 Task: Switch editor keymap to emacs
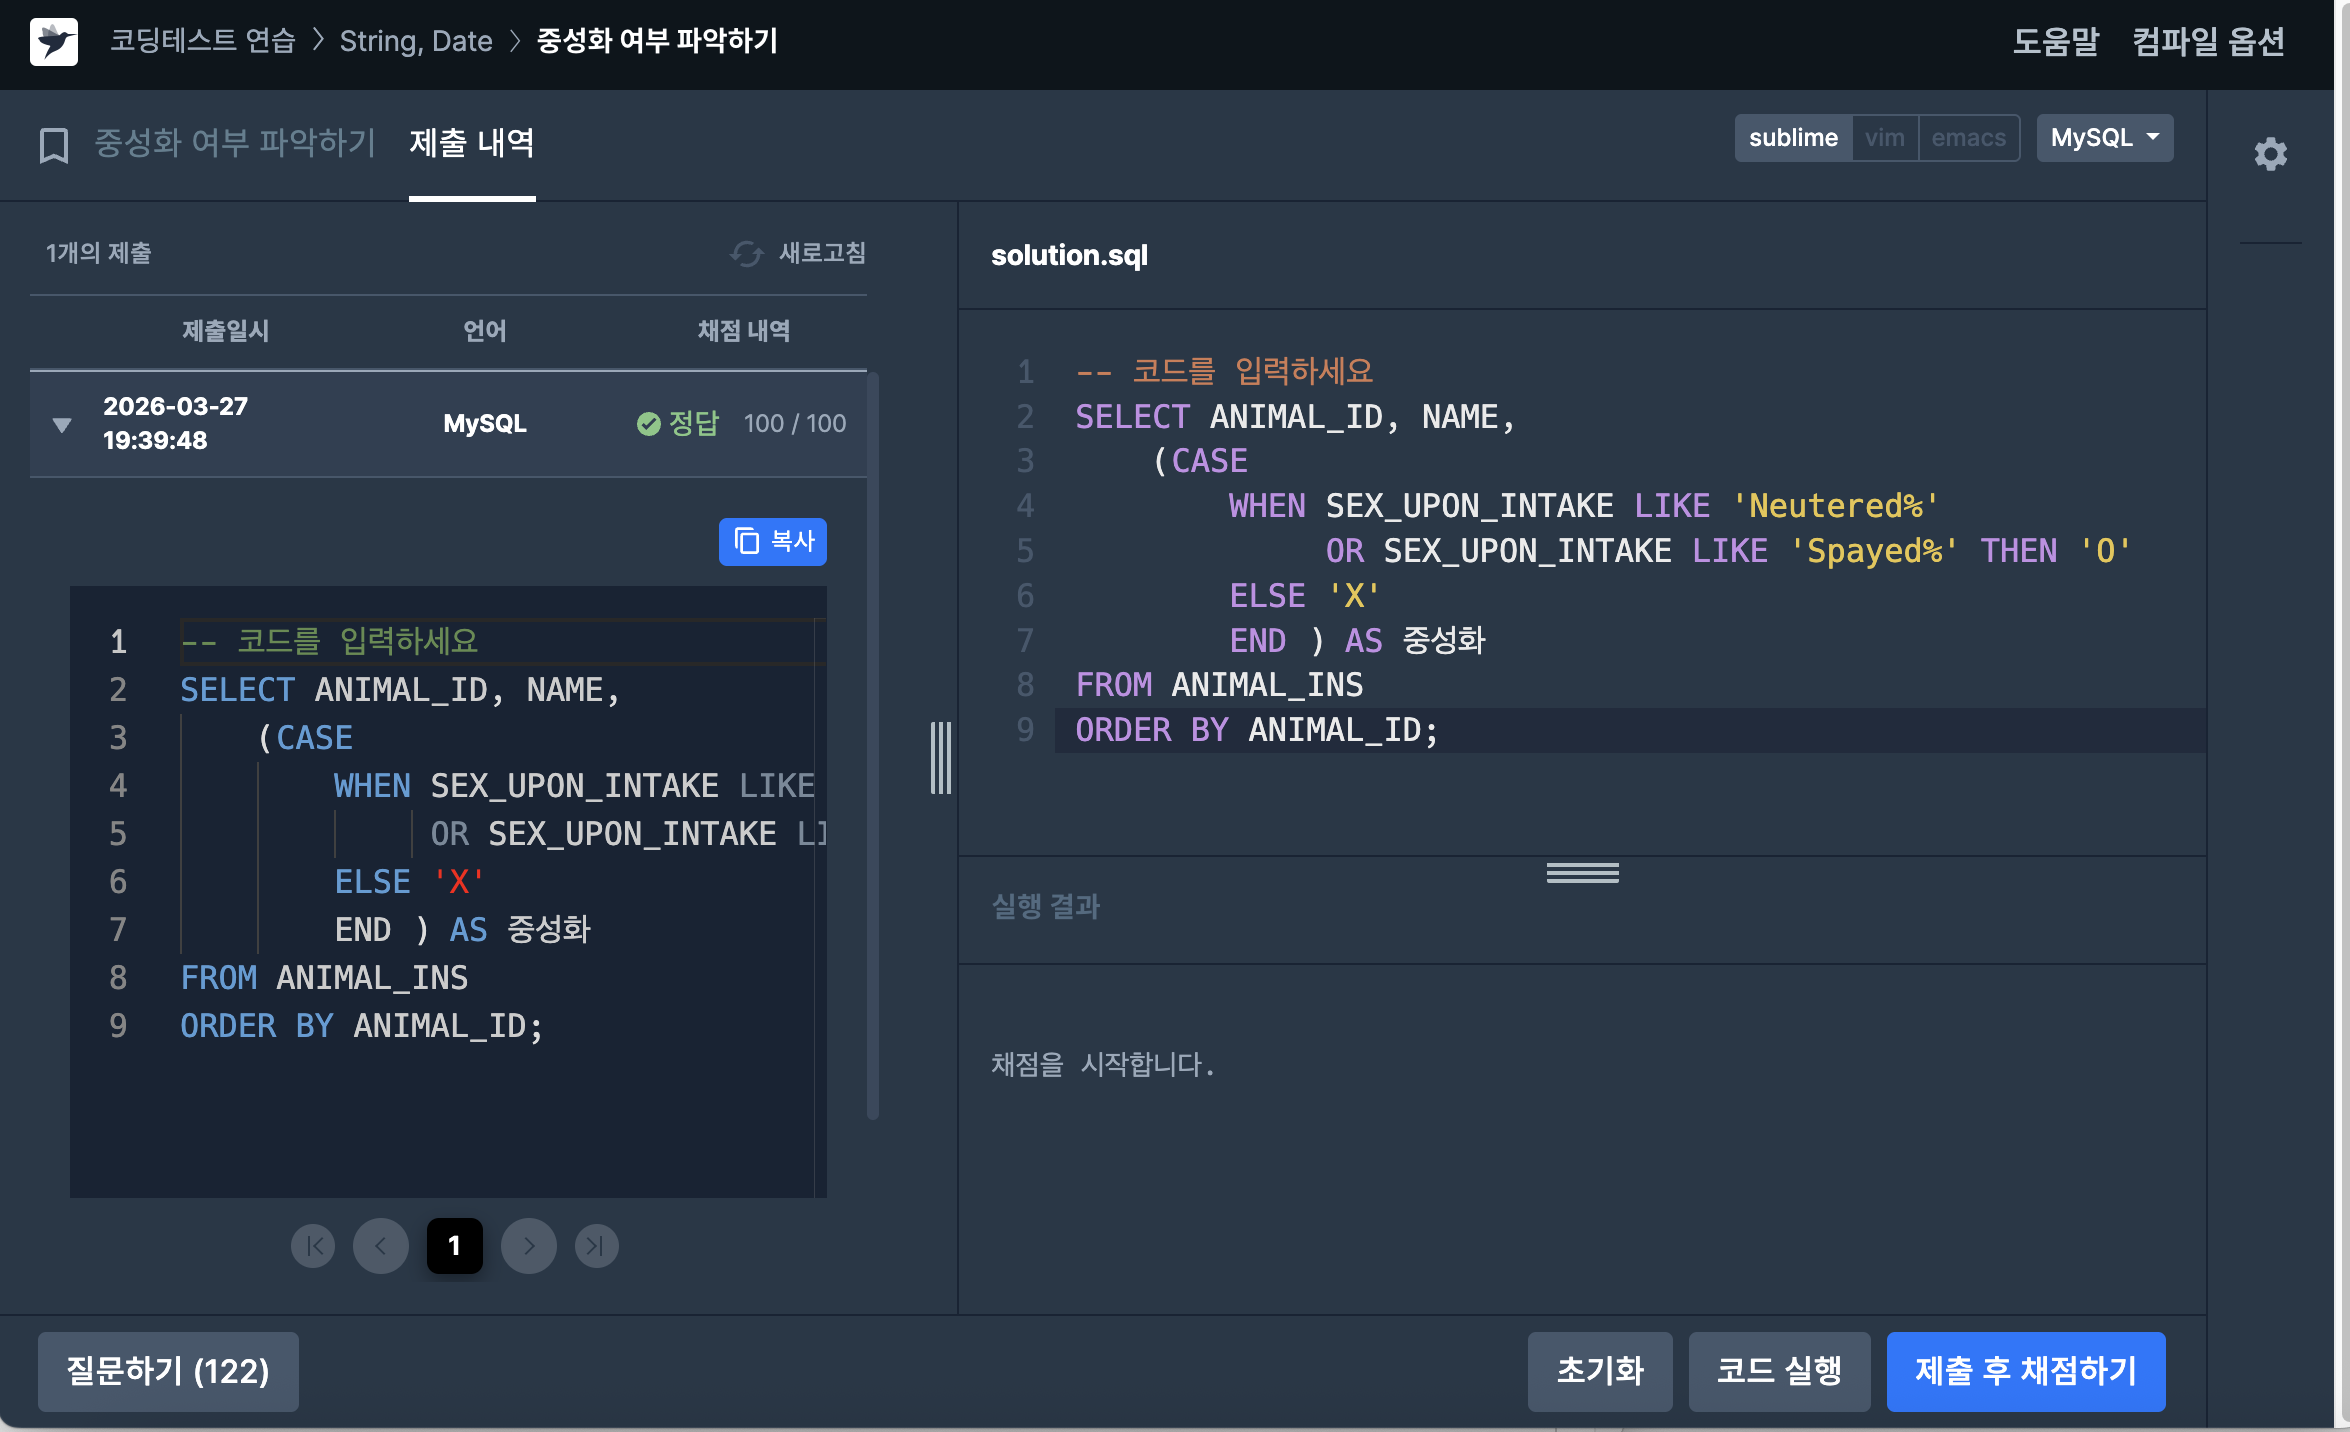(1968, 138)
